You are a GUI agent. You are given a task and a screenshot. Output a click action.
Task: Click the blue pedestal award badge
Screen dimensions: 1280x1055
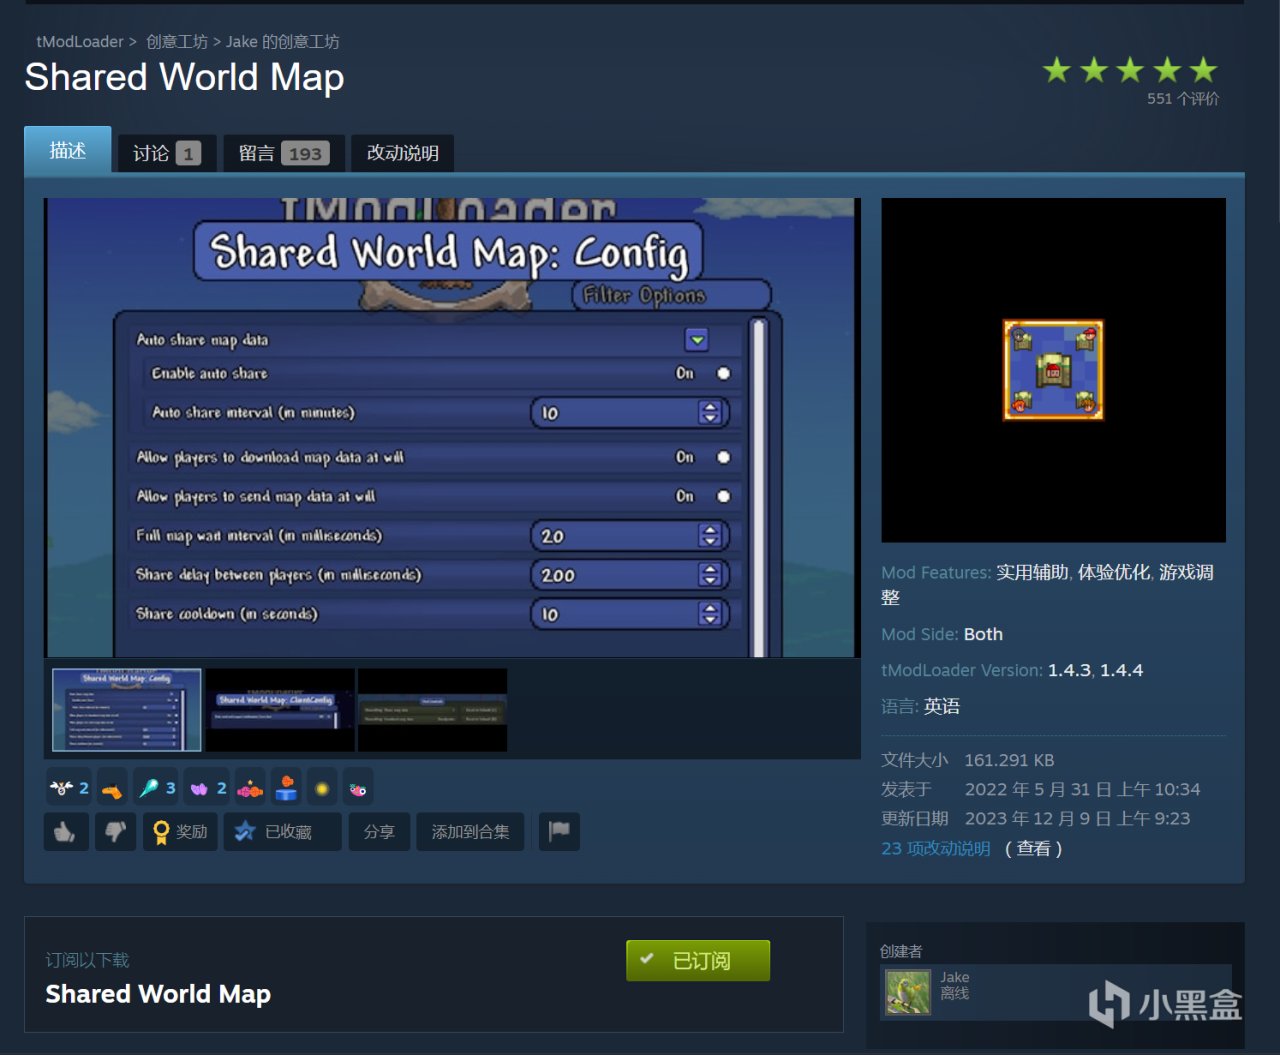[286, 788]
